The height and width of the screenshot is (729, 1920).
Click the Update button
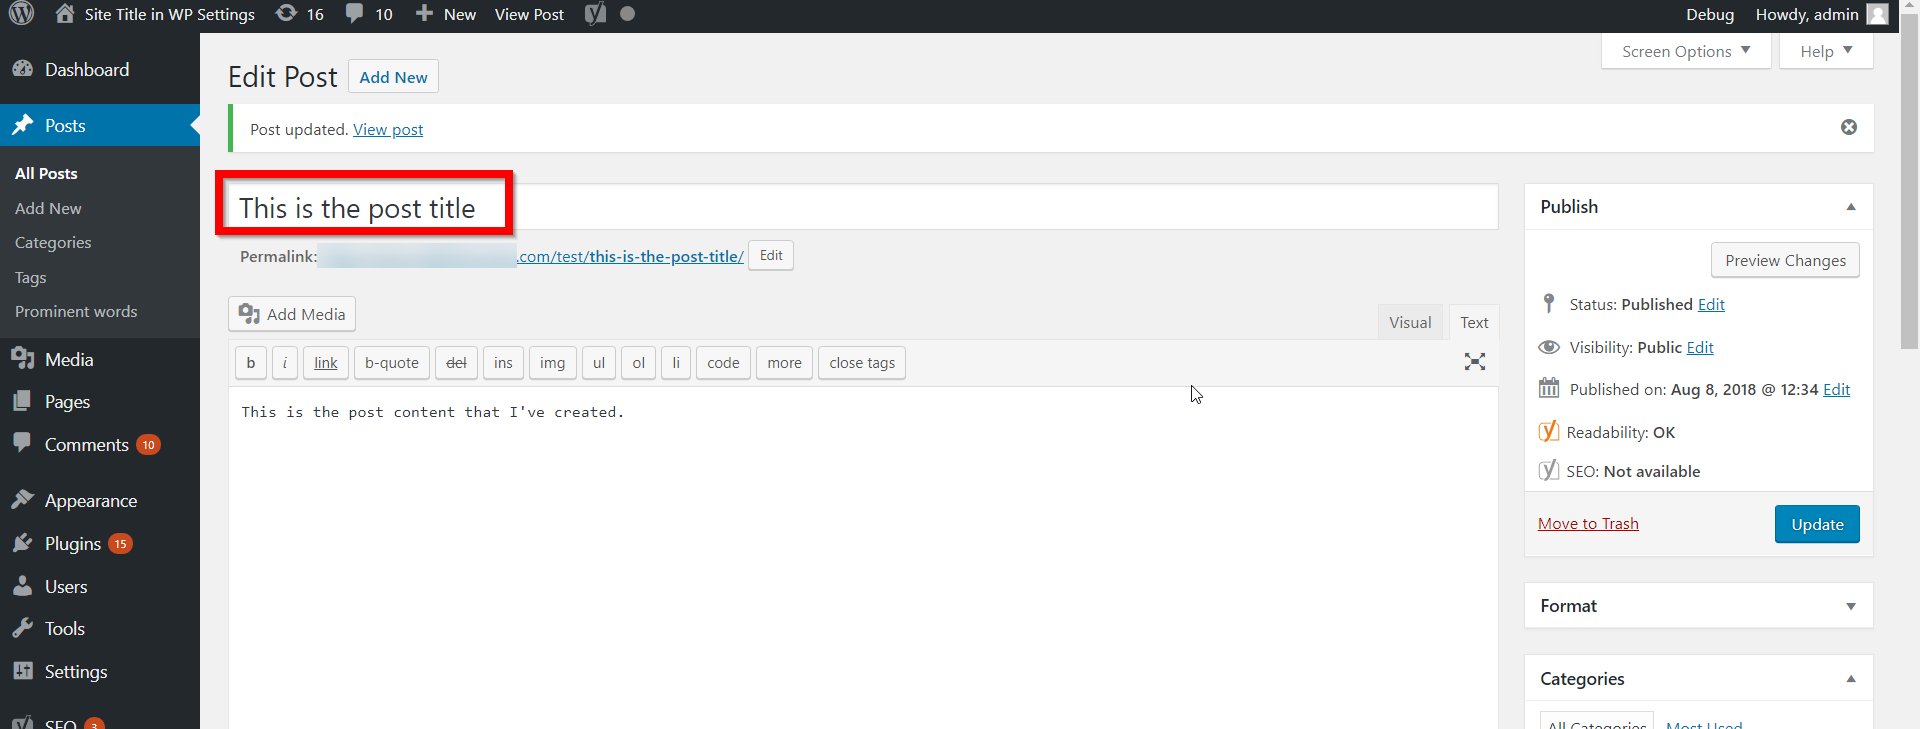tap(1817, 524)
